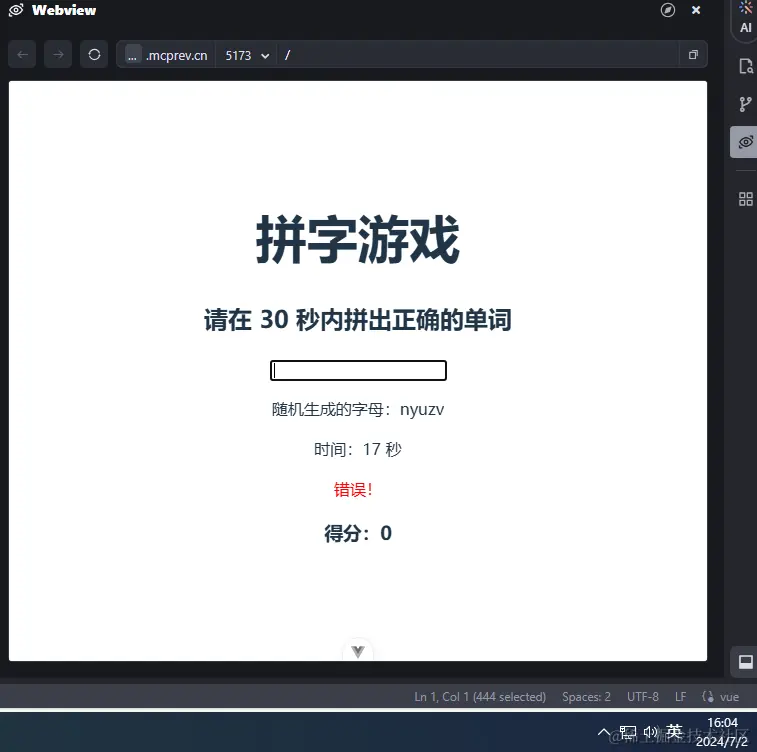
Task: Open the volume tray icon
Action: (x=650, y=732)
